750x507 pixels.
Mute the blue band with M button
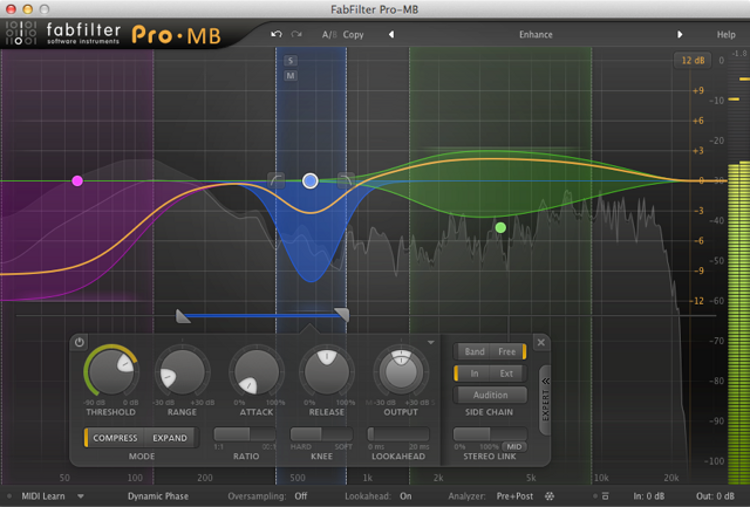point(290,76)
